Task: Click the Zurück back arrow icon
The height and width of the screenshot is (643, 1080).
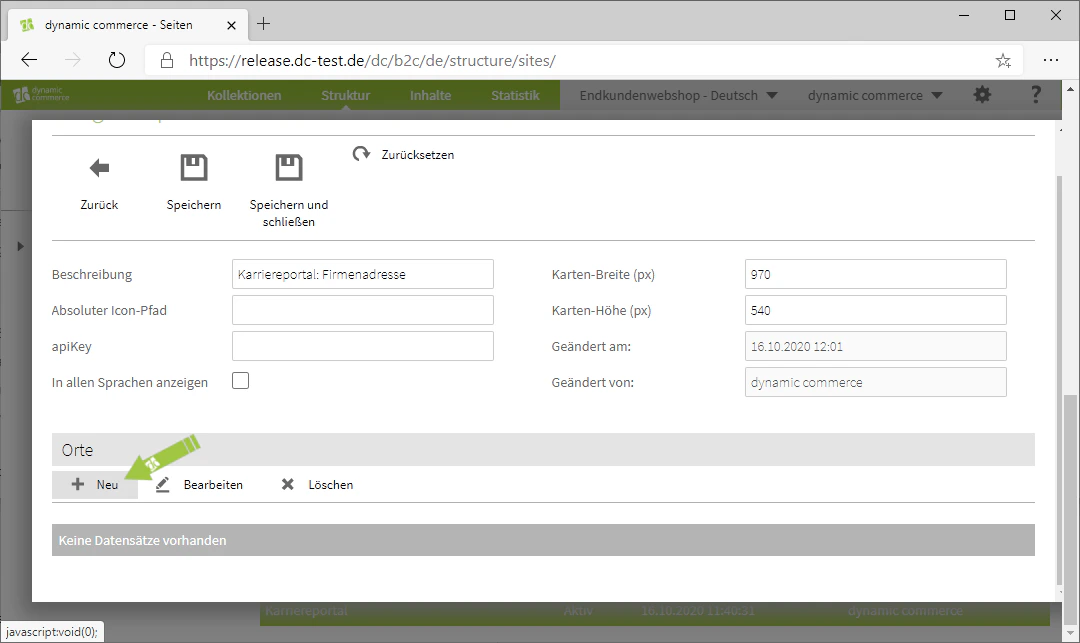Action: click(x=99, y=168)
